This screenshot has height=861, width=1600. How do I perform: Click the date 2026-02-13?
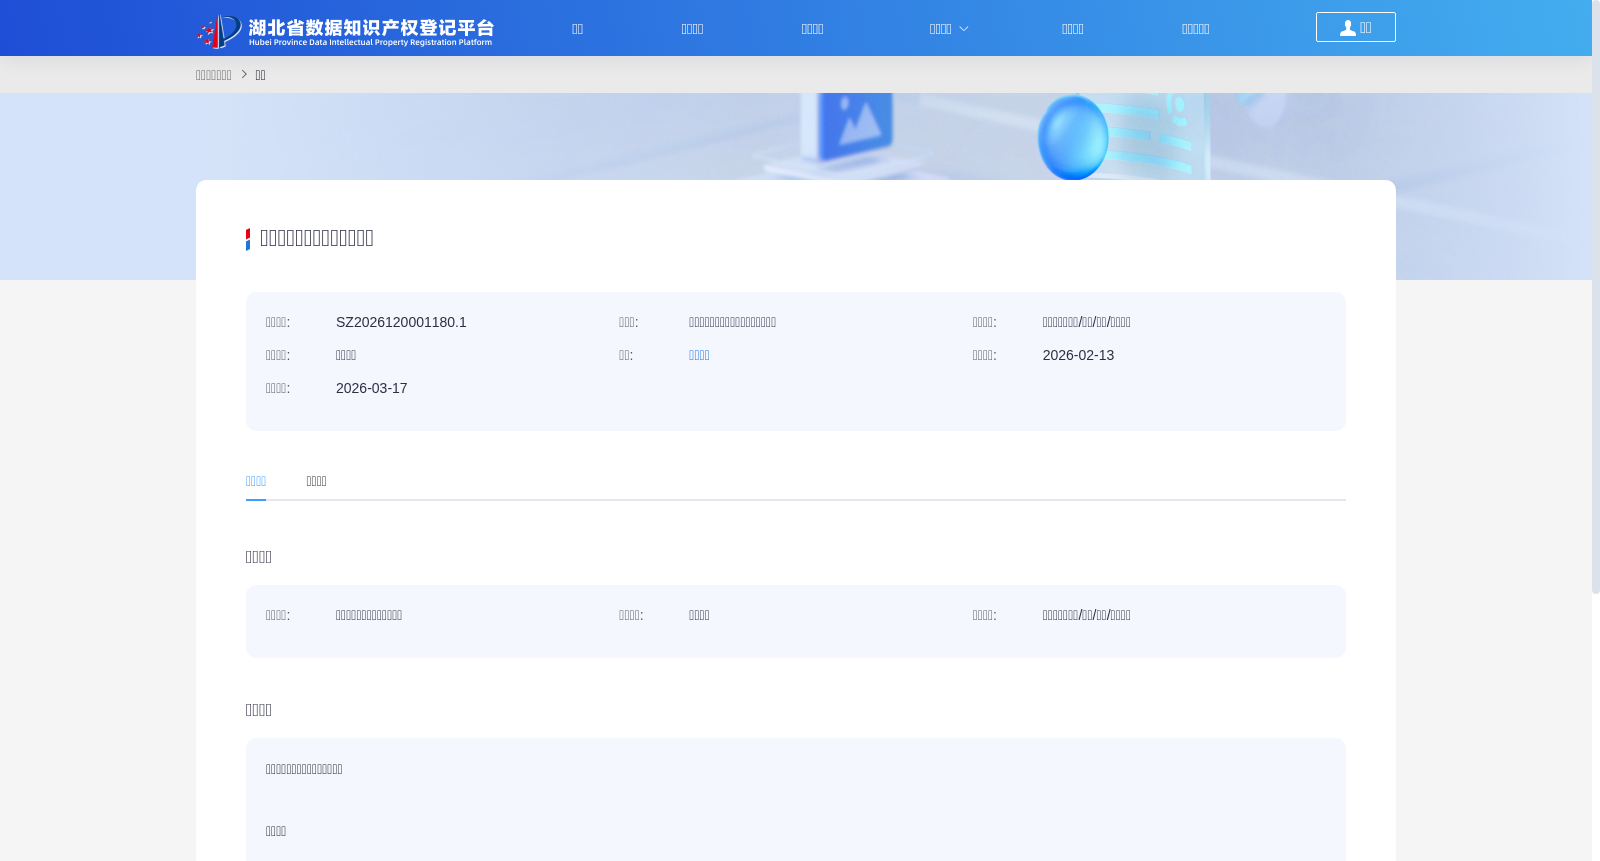coord(1078,355)
